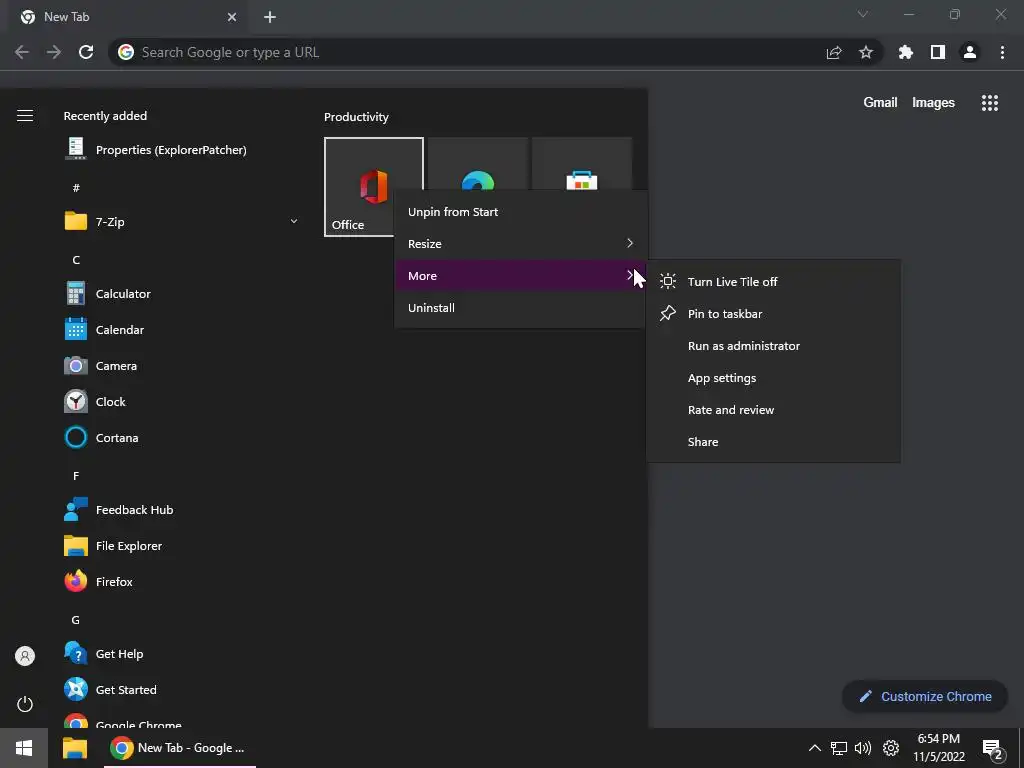Expand the 7-Zip folder
Image resolution: width=1024 pixels, height=768 pixels.
(182, 221)
